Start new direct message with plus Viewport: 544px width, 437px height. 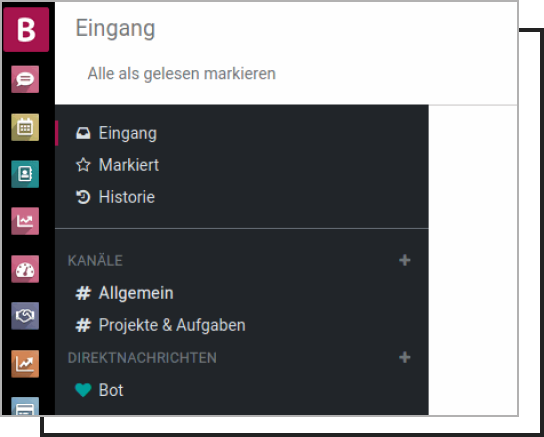click(405, 357)
